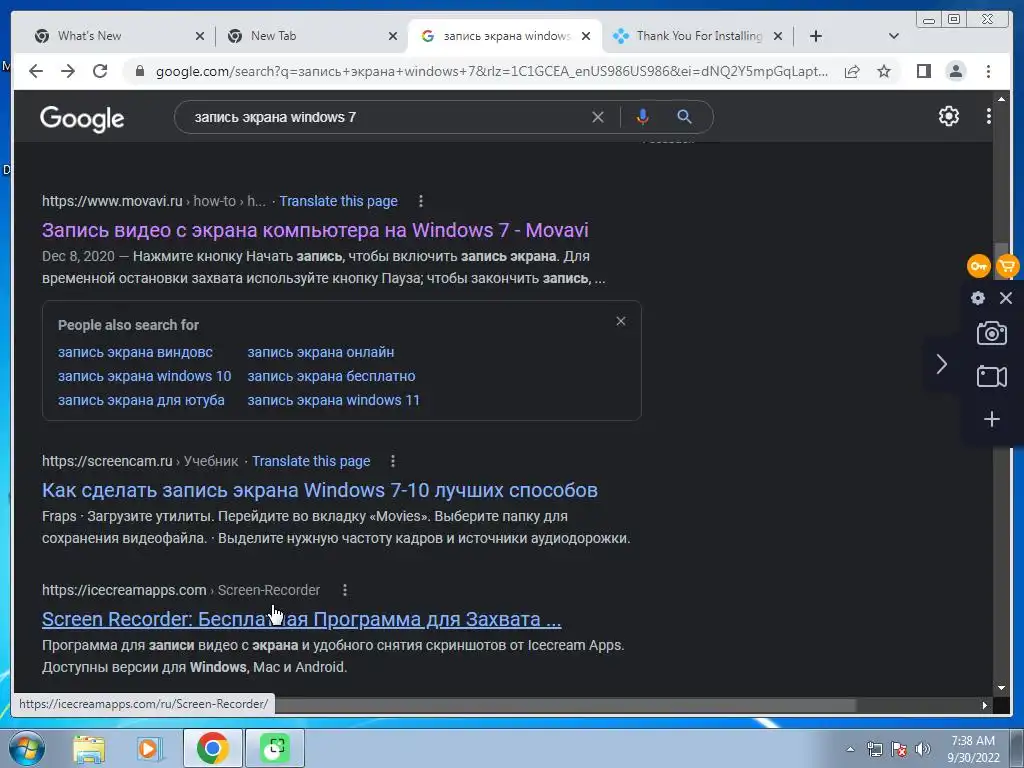Translate the screencam.ru page
The height and width of the screenshot is (768, 1024).
311,461
